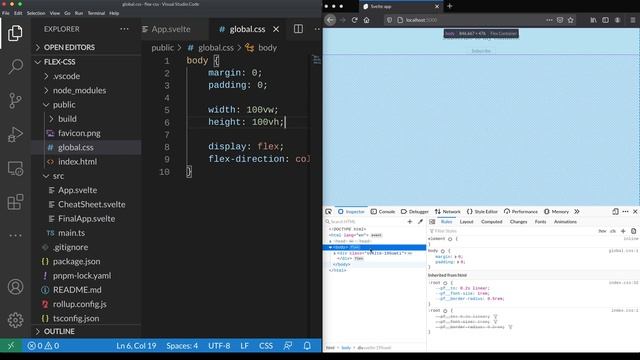The height and width of the screenshot is (360, 640).
Task: Switch to DevTools Console tab
Action: pyautogui.click(x=383, y=211)
